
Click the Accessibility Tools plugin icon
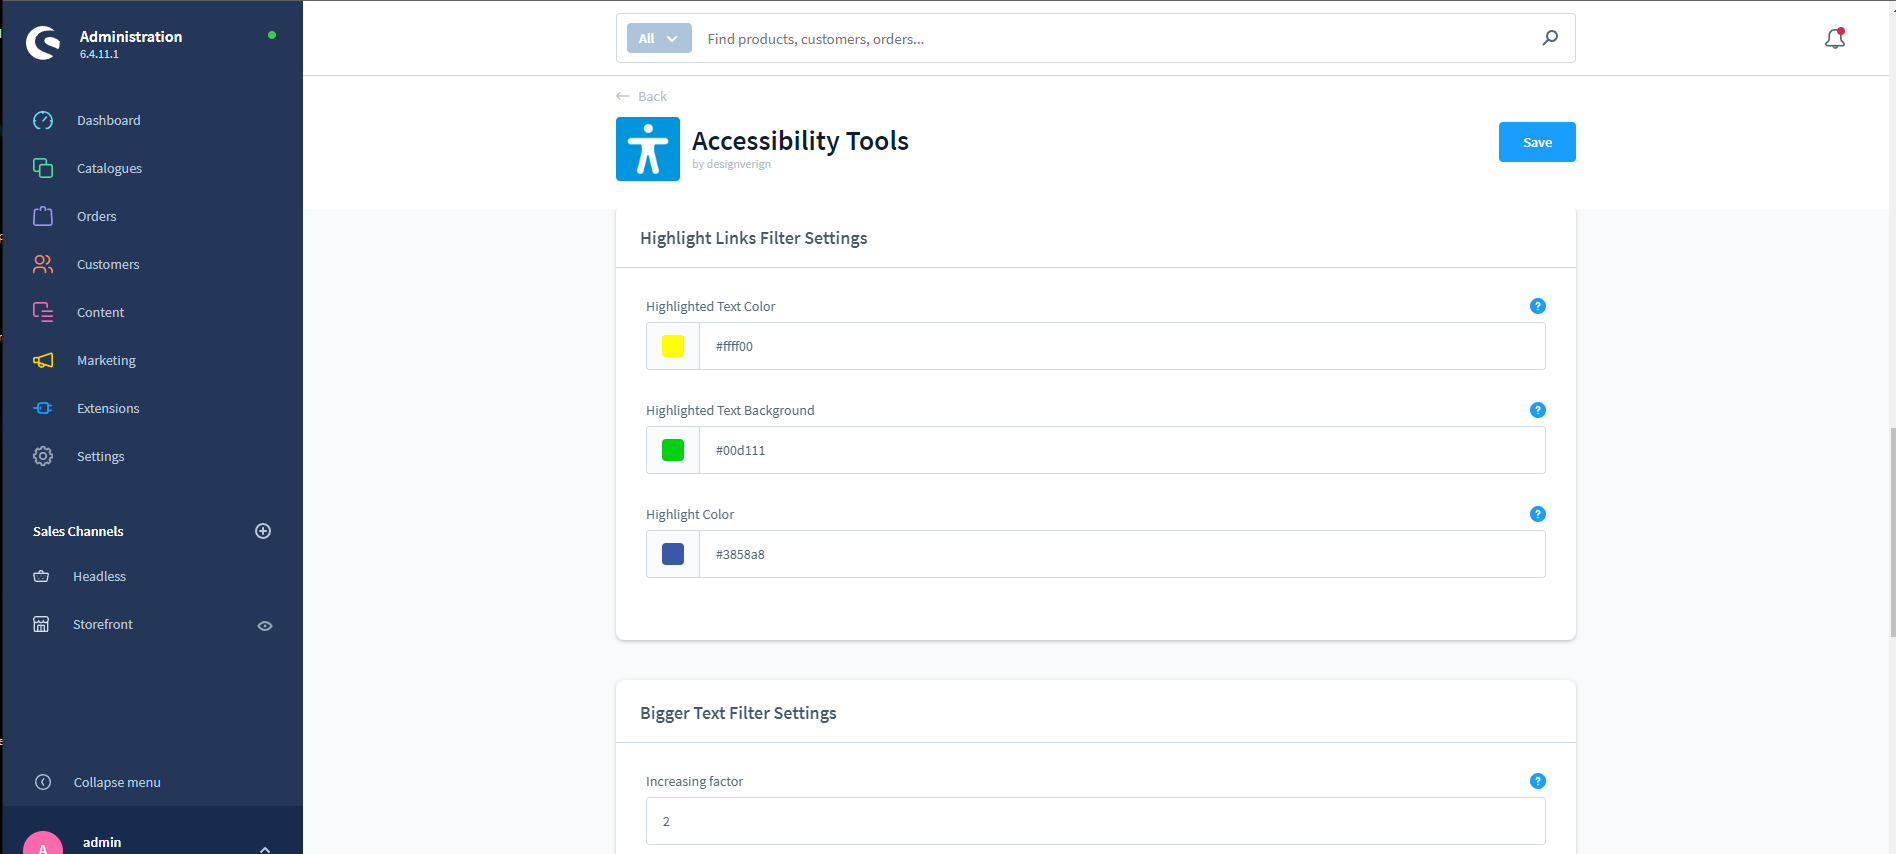648,149
